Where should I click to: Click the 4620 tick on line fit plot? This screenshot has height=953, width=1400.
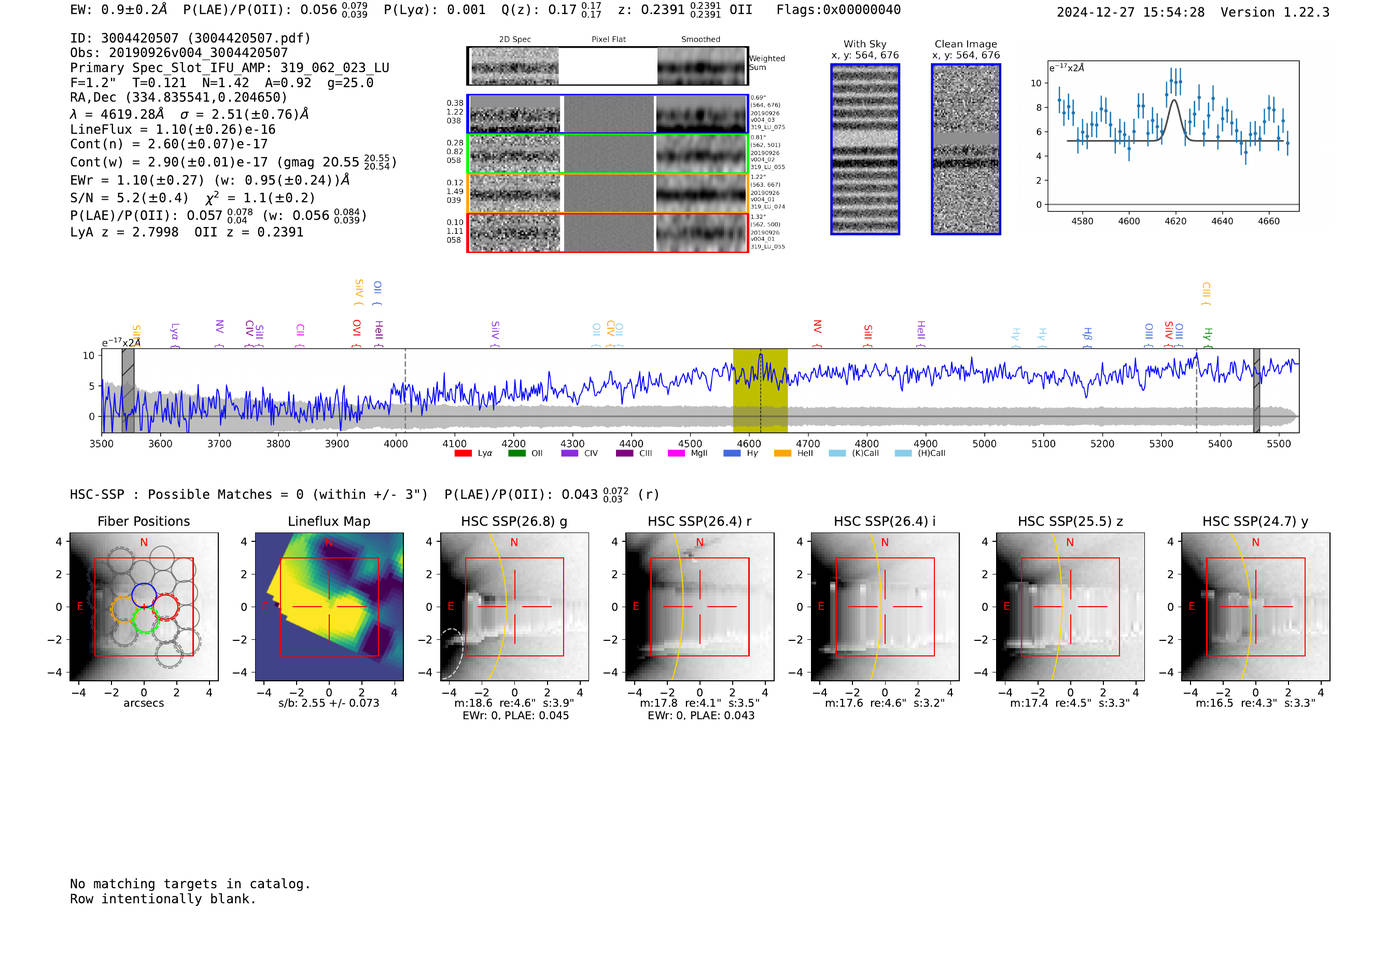coord(1175,221)
